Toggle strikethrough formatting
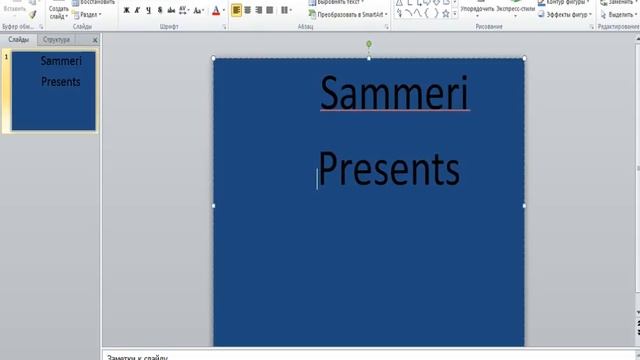This screenshot has height=360, width=640. pos(171,10)
